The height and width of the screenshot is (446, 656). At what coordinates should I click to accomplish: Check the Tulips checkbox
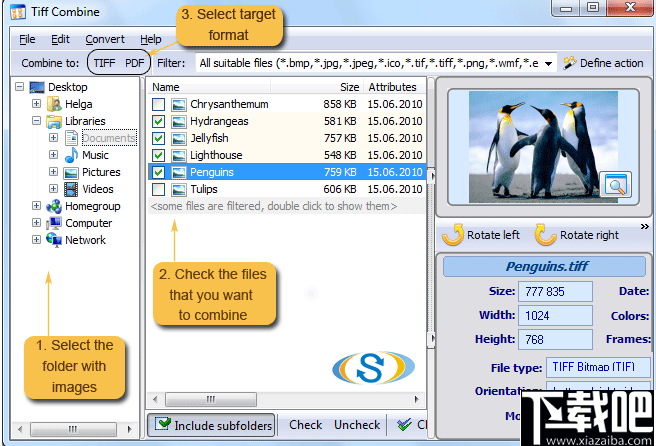pyautogui.click(x=159, y=190)
